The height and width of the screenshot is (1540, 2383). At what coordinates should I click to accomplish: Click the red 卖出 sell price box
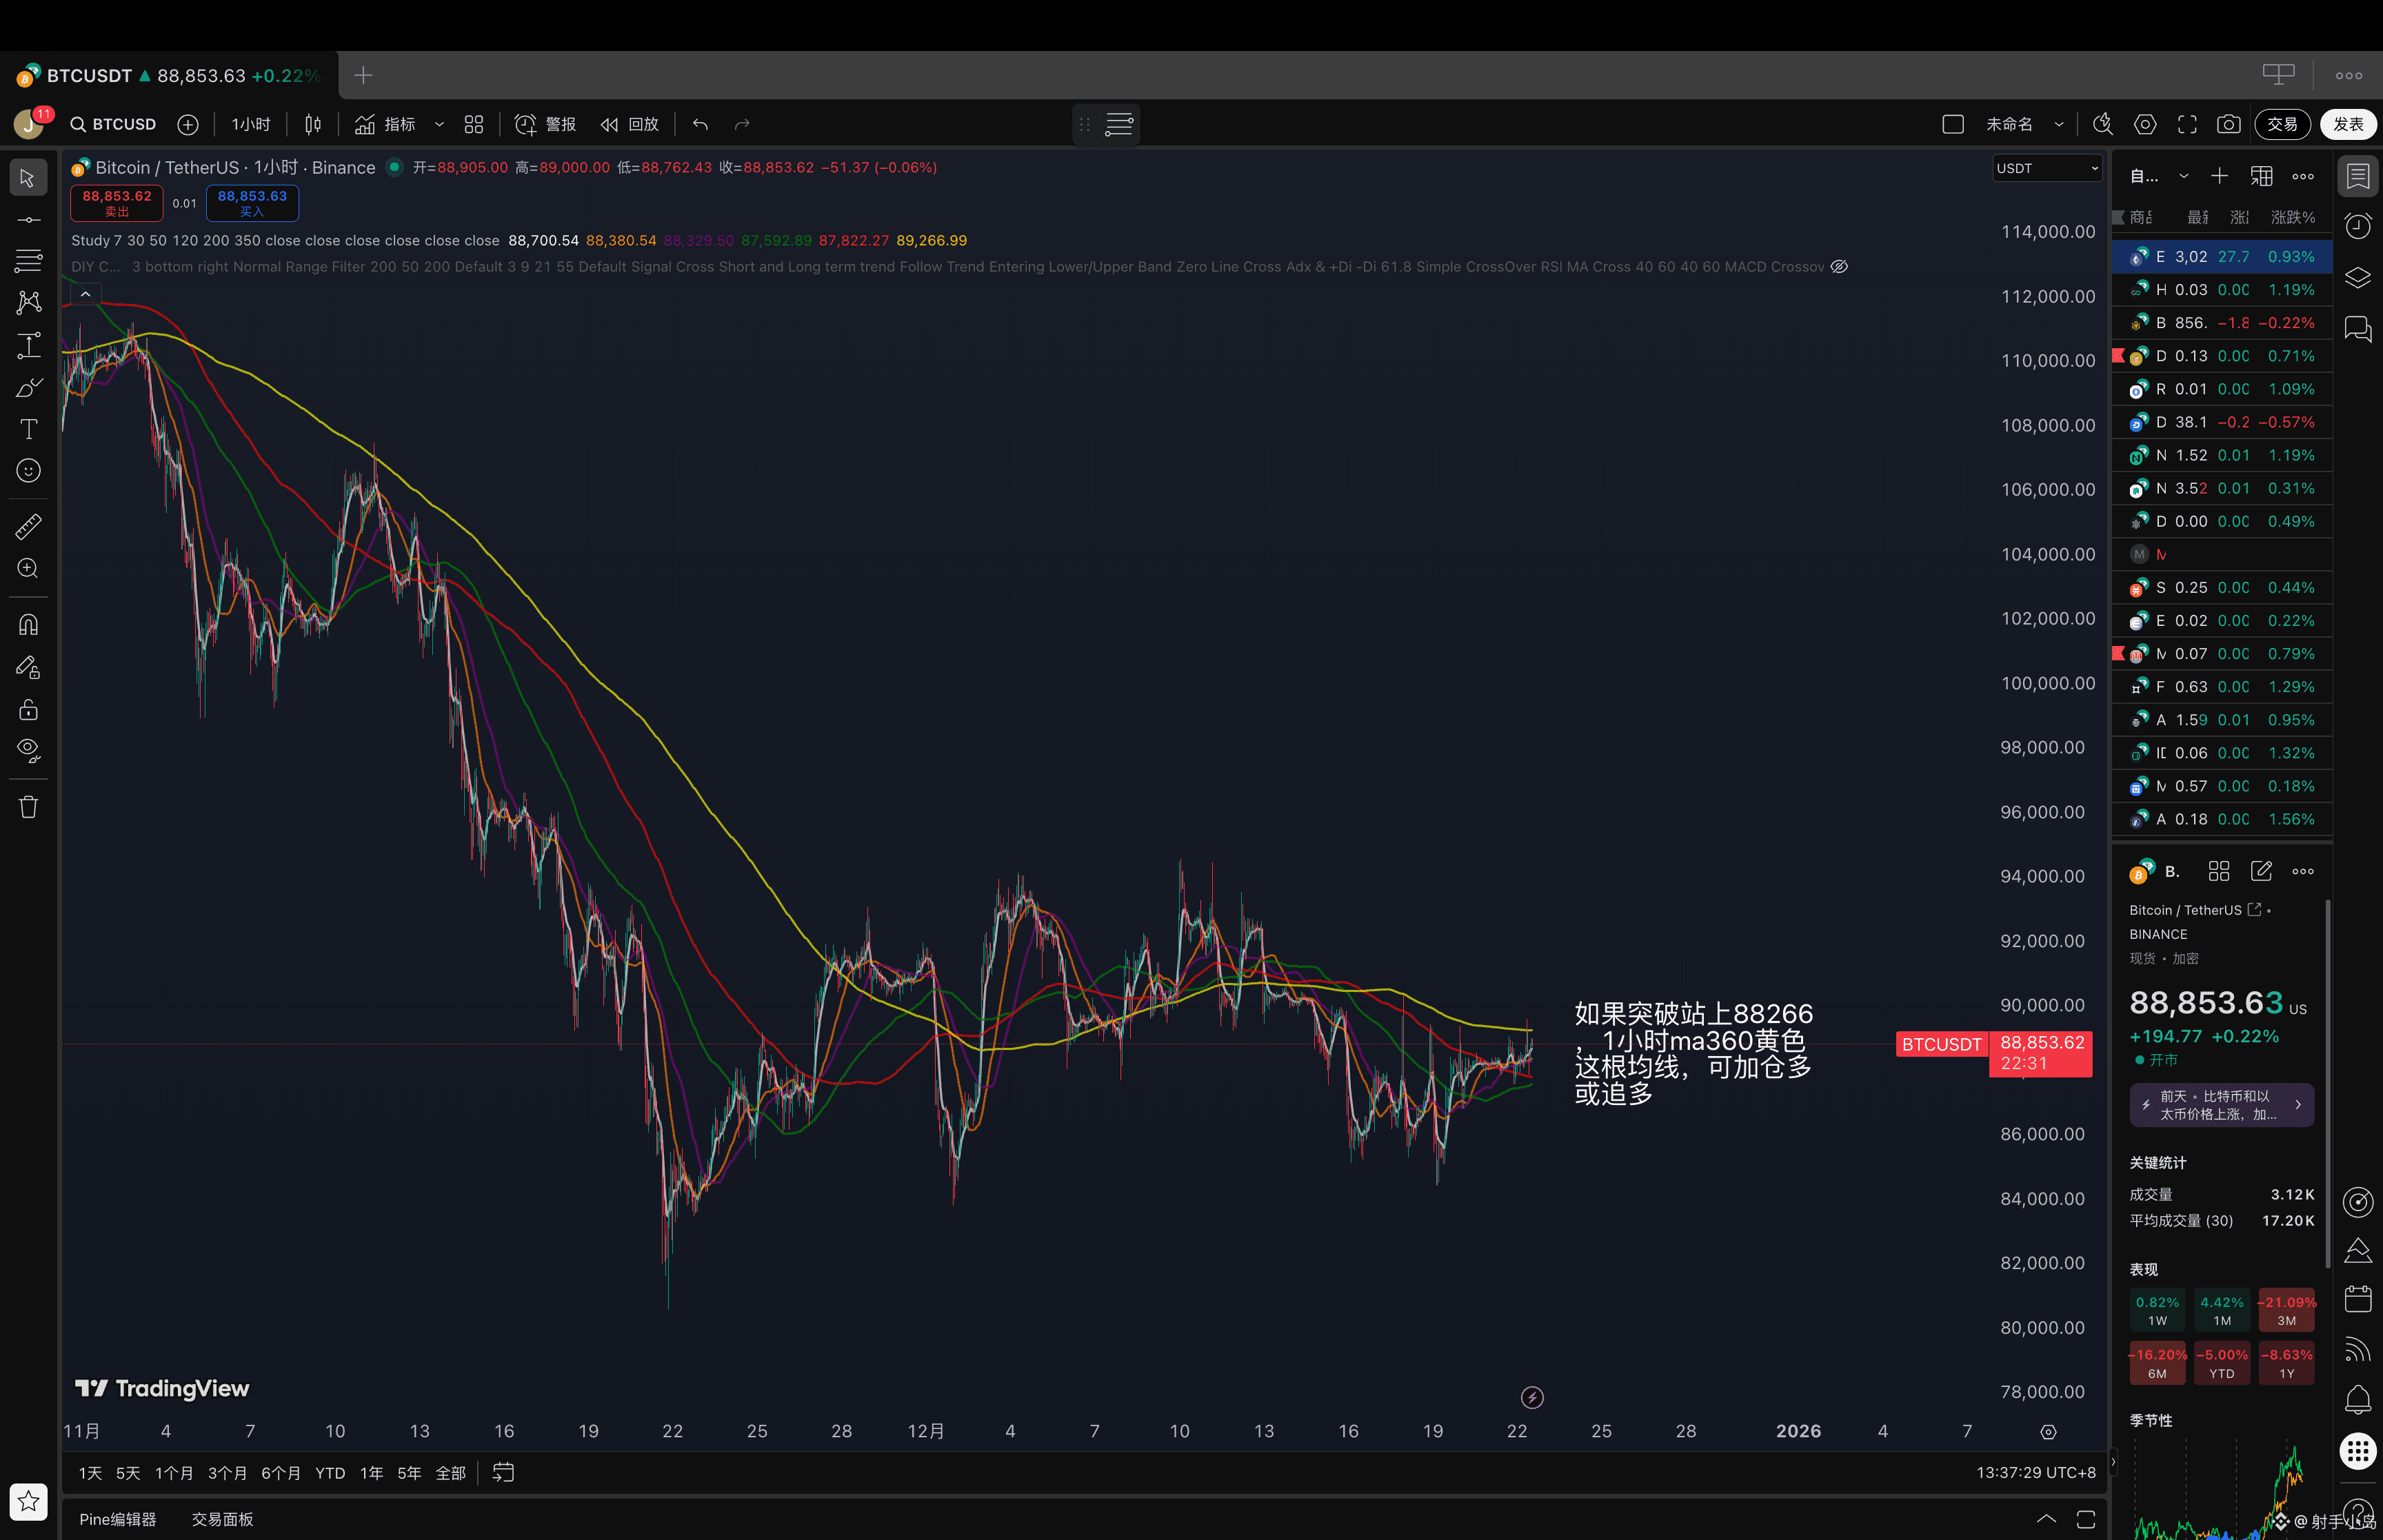(x=117, y=203)
